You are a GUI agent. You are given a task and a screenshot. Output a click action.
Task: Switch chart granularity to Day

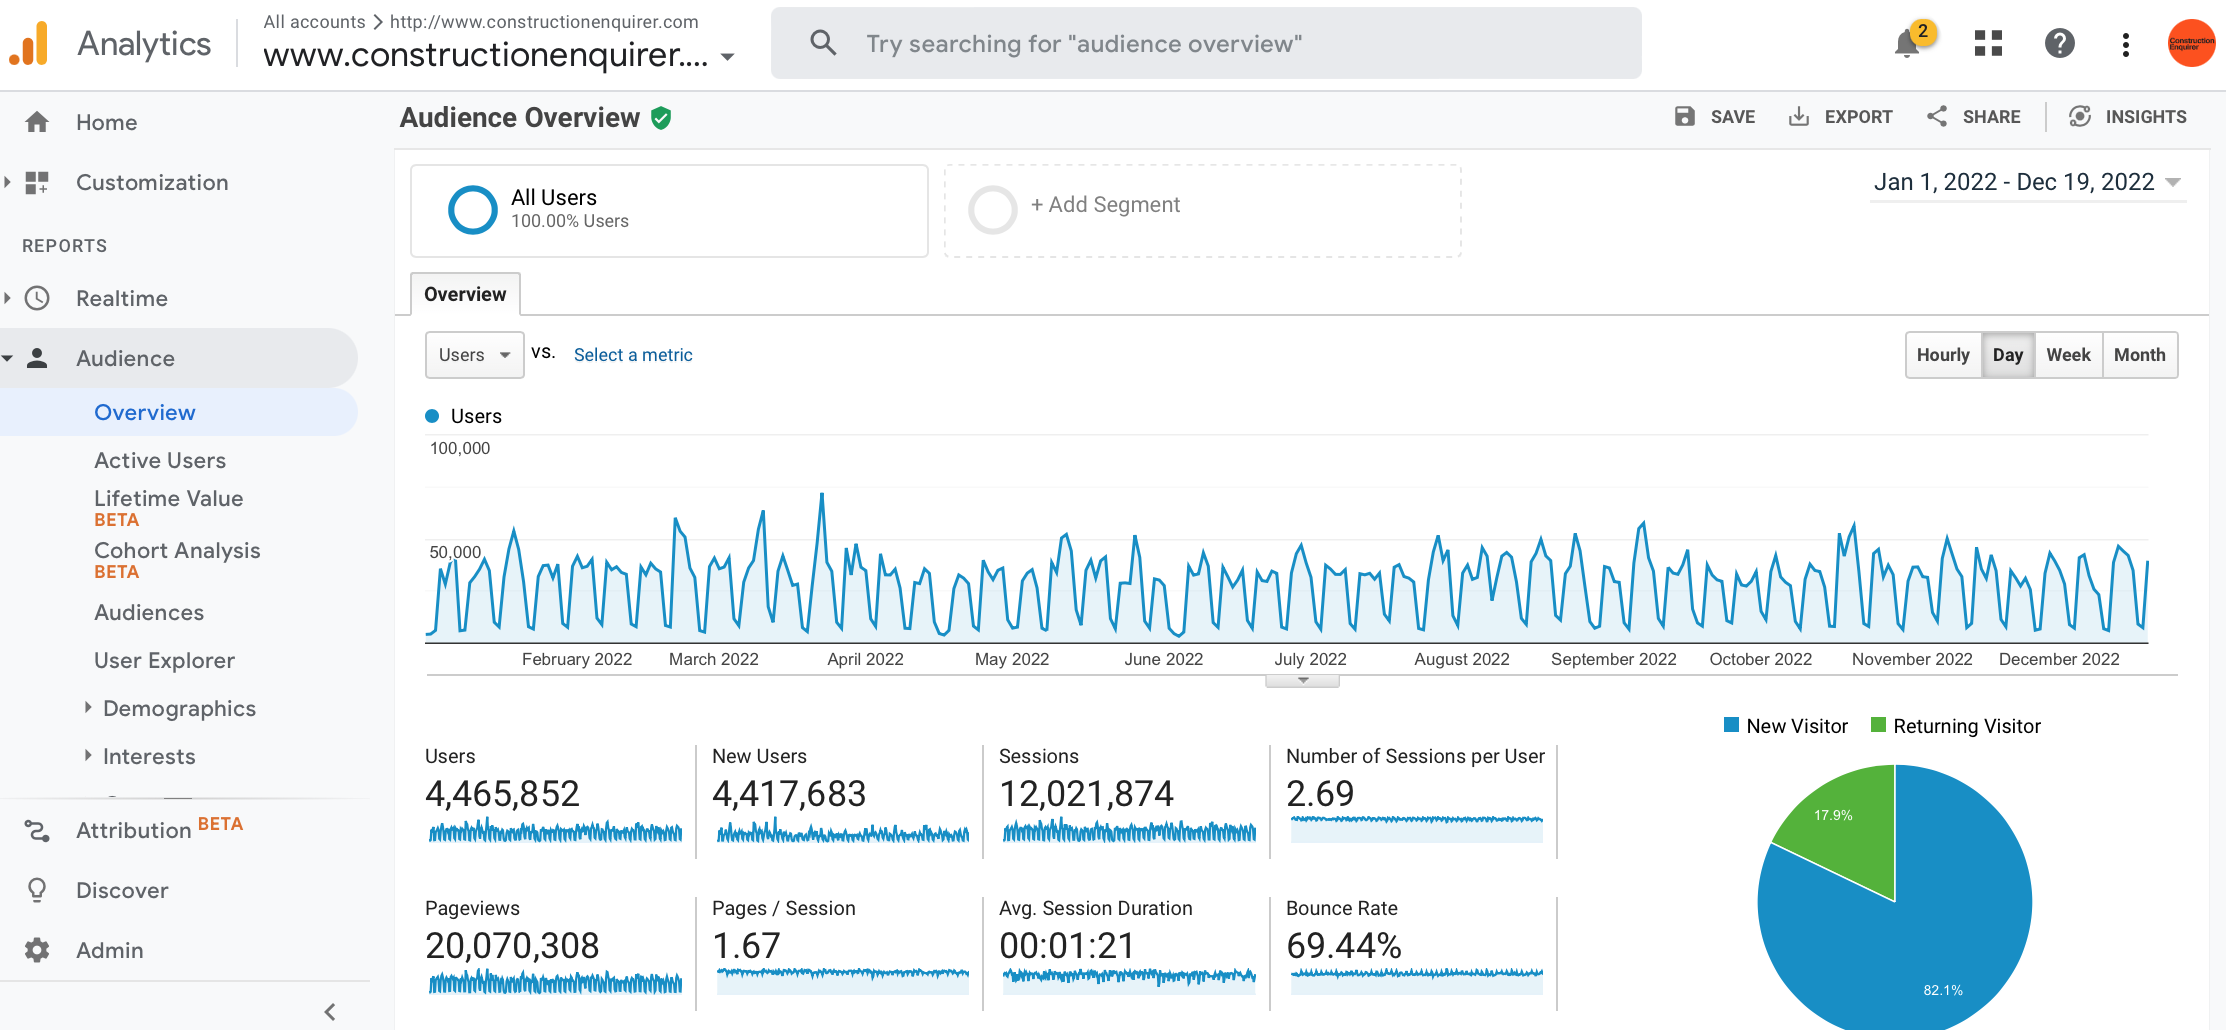[2007, 355]
